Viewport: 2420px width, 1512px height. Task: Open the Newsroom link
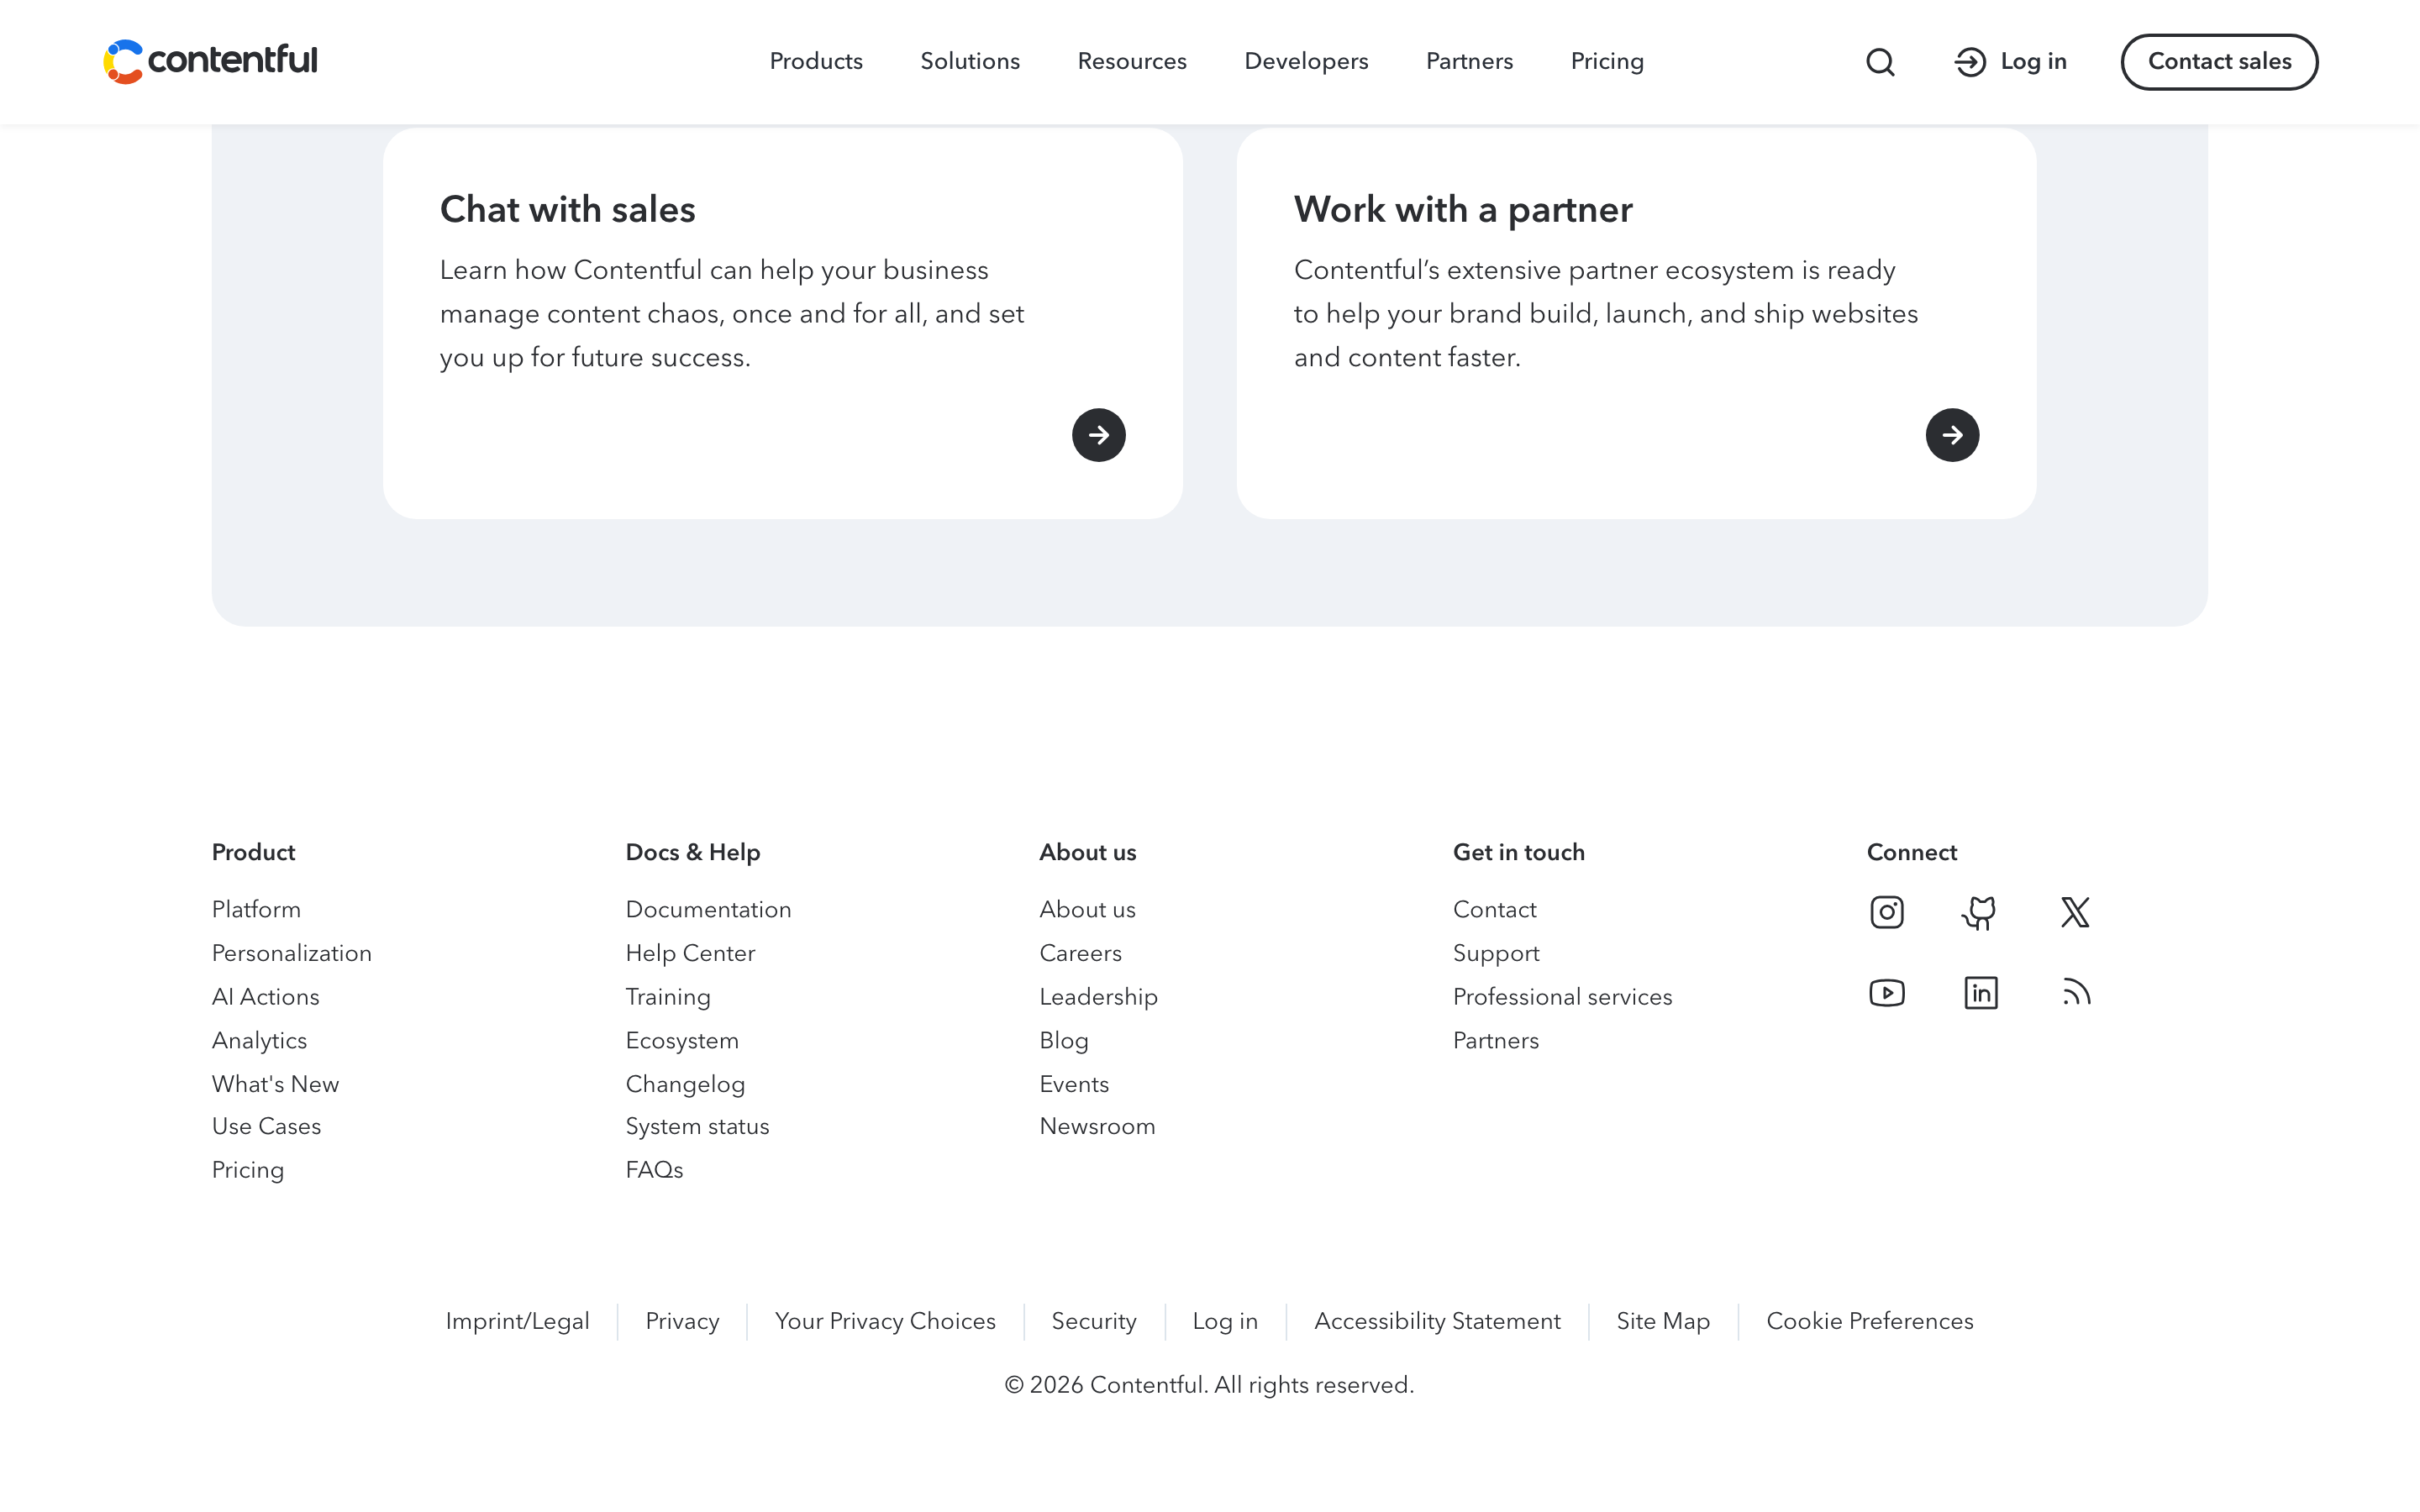tap(1097, 1127)
